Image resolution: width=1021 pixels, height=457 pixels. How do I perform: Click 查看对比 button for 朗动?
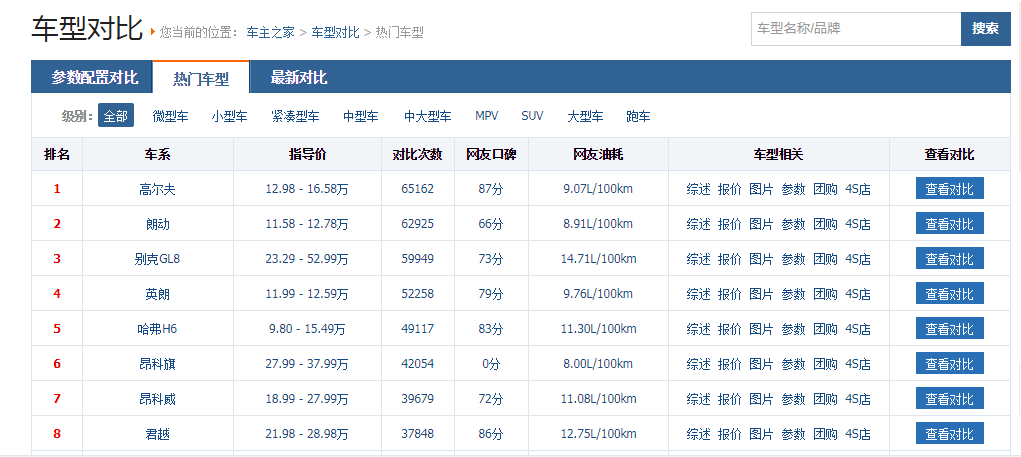(949, 223)
